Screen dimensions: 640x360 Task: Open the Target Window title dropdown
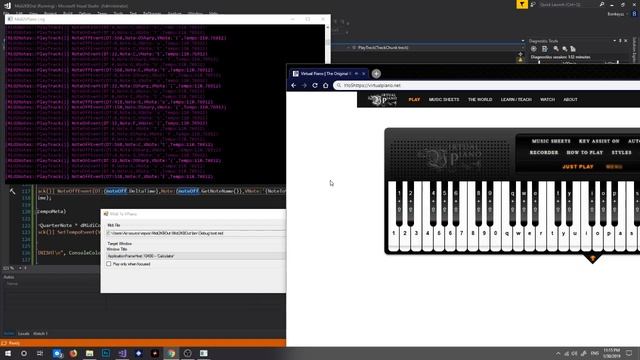196,256
